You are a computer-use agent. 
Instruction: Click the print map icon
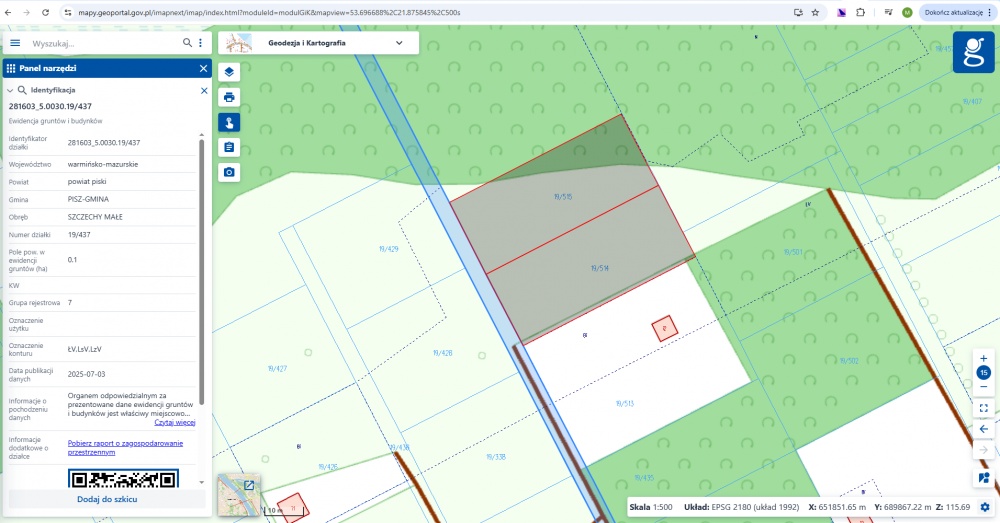pos(229,97)
